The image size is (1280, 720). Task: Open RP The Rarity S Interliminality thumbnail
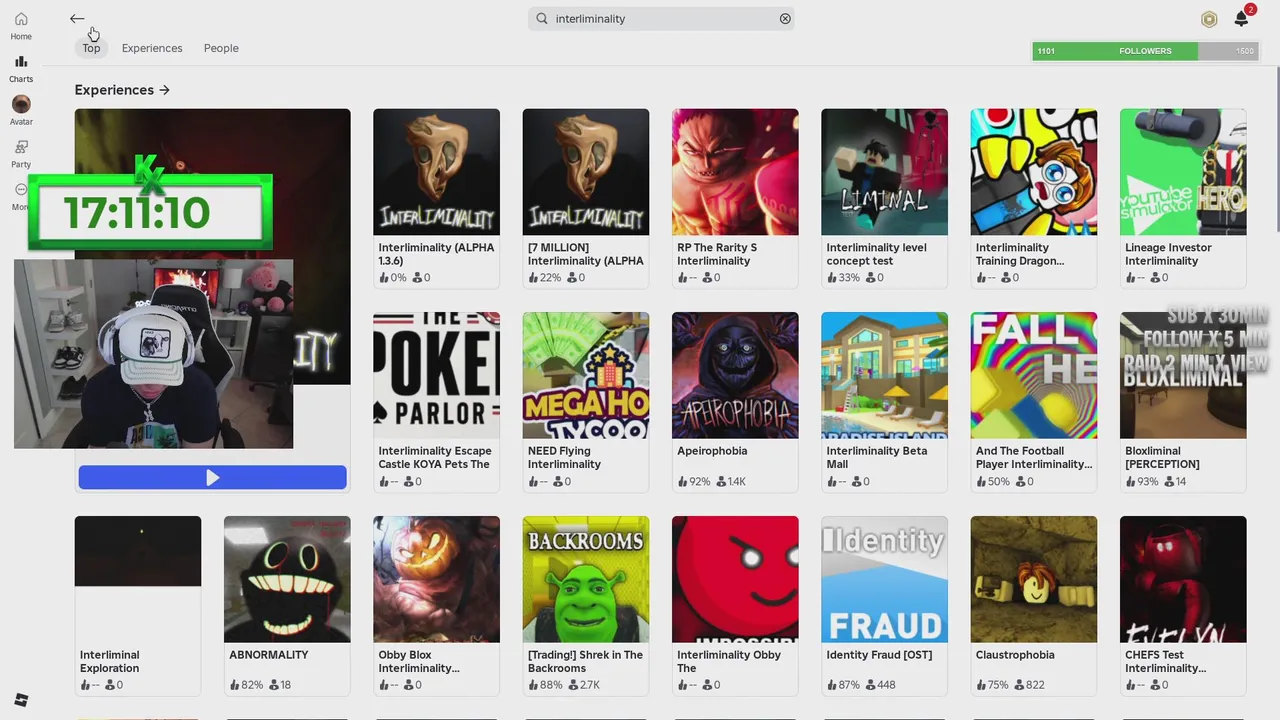coord(735,172)
